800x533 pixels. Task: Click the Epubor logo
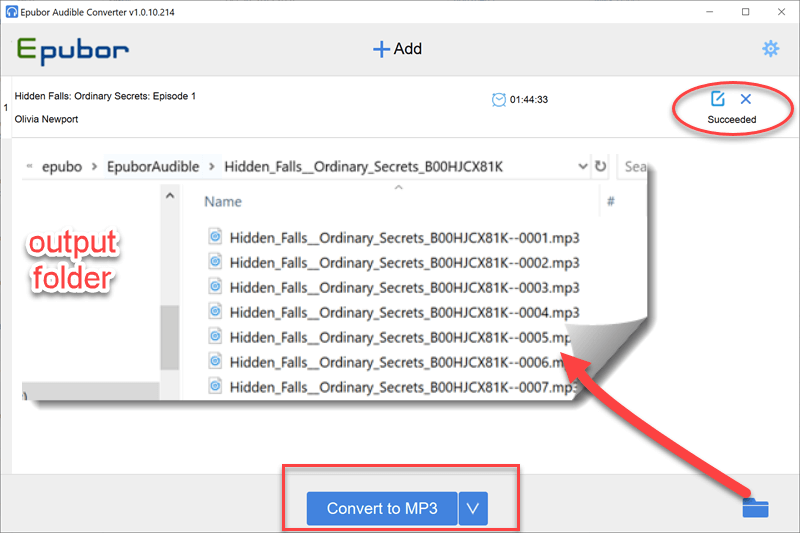coord(72,51)
